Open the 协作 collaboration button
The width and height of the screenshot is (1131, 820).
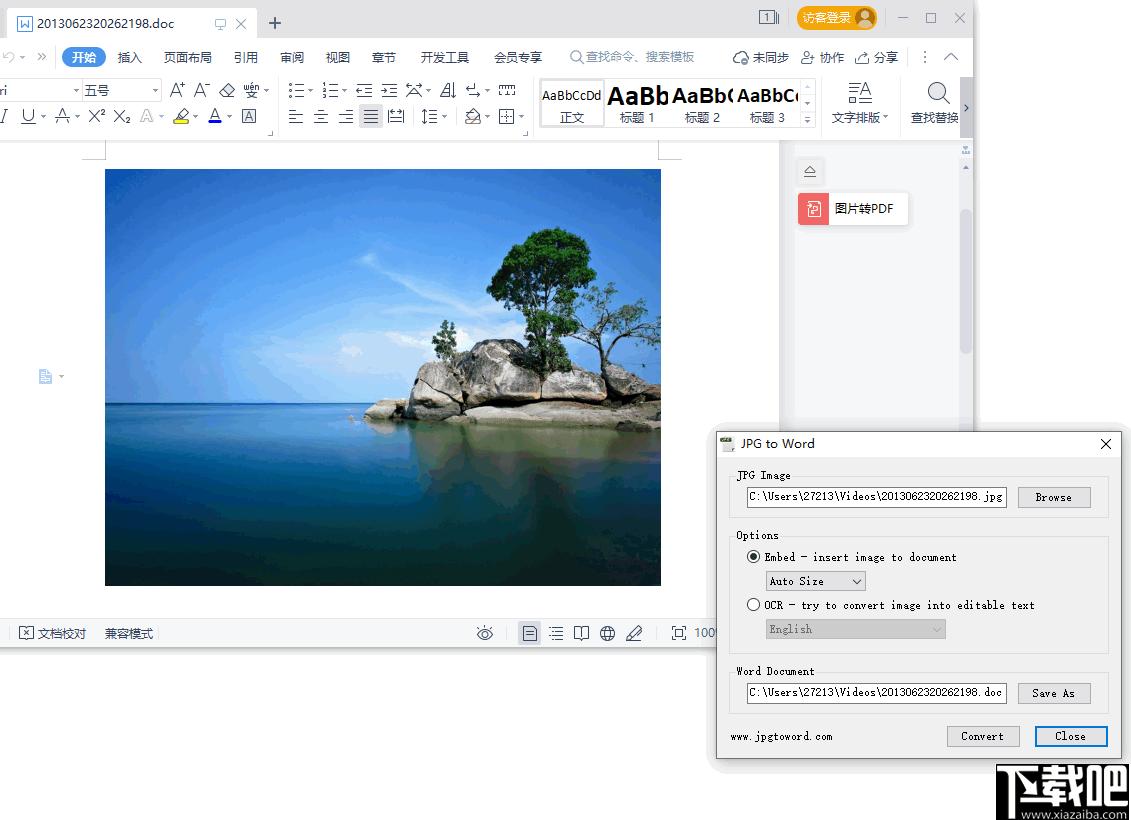[x=822, y=57]
